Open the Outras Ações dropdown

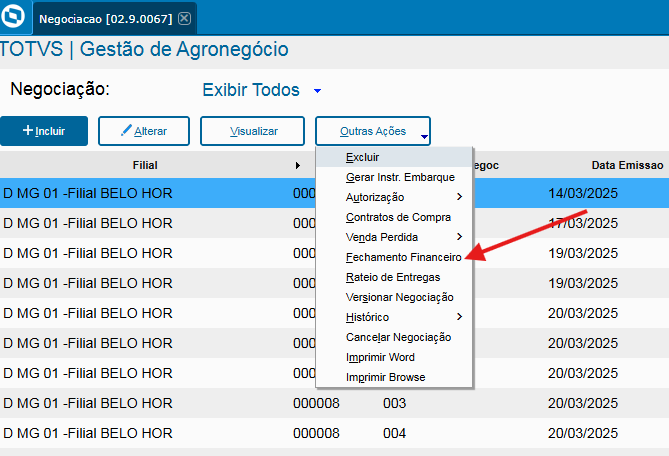[x=373, y=131]
